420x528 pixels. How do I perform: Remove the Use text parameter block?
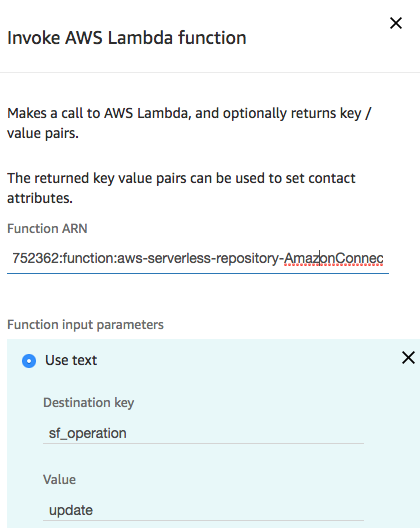click(408, 358)
